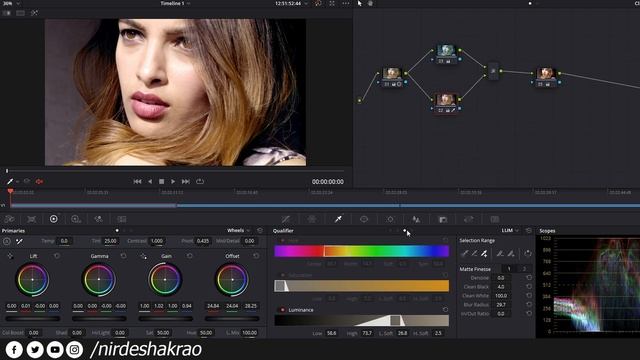Open the LUM qualifier mode dropdown
The height and width of the screenshot is (360, 640).
[510, 231]
